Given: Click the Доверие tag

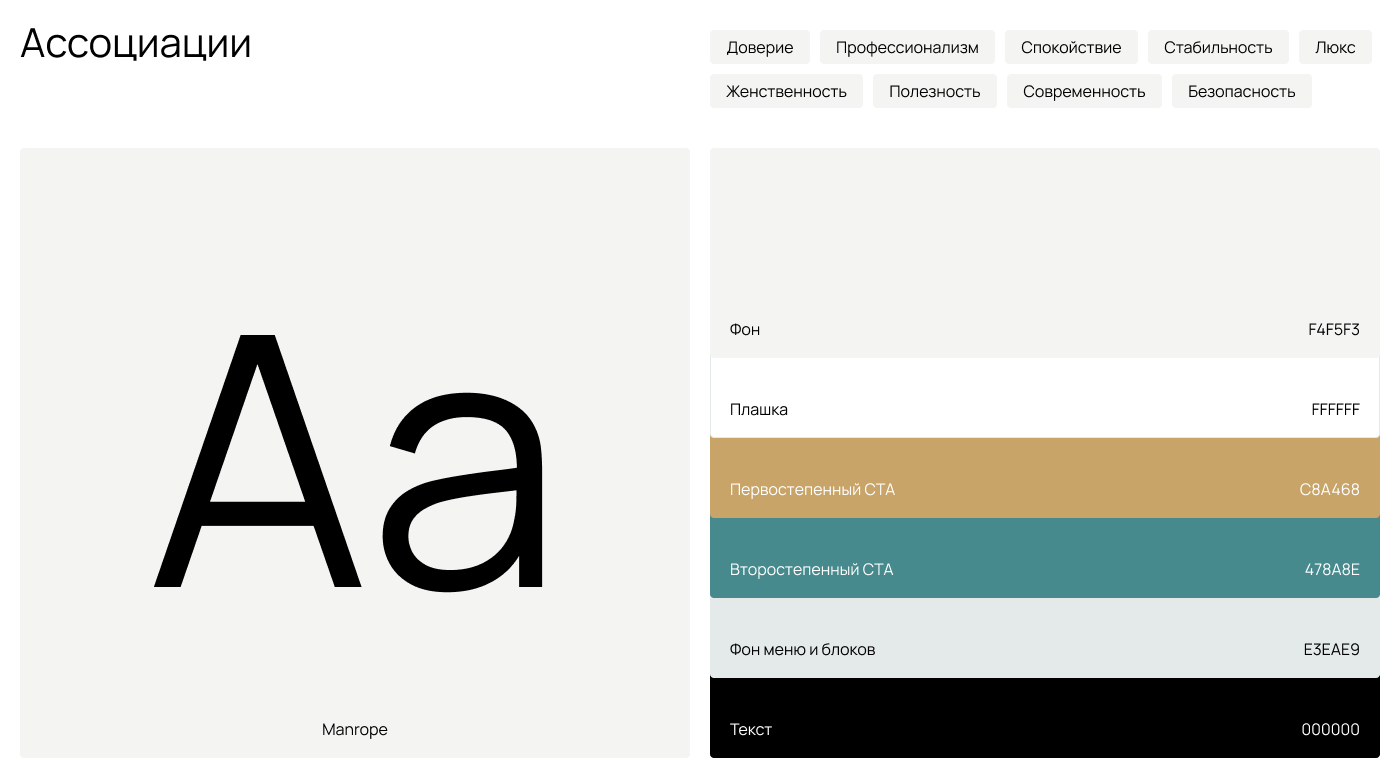Looking at the screenshot, I should click(x=759, y=47).
